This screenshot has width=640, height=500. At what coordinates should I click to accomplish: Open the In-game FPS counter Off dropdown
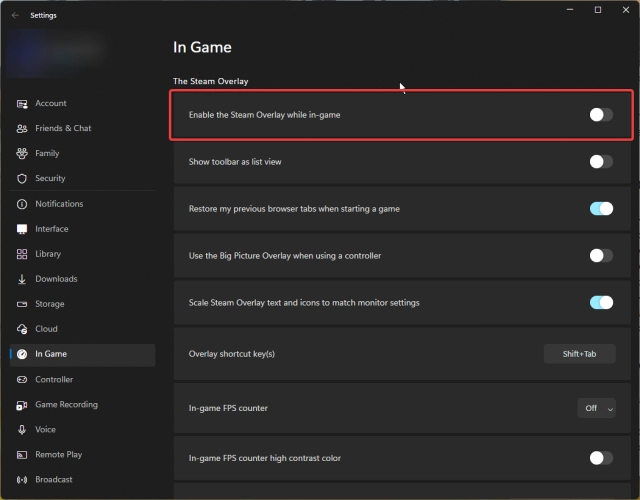tap(596, 408)
